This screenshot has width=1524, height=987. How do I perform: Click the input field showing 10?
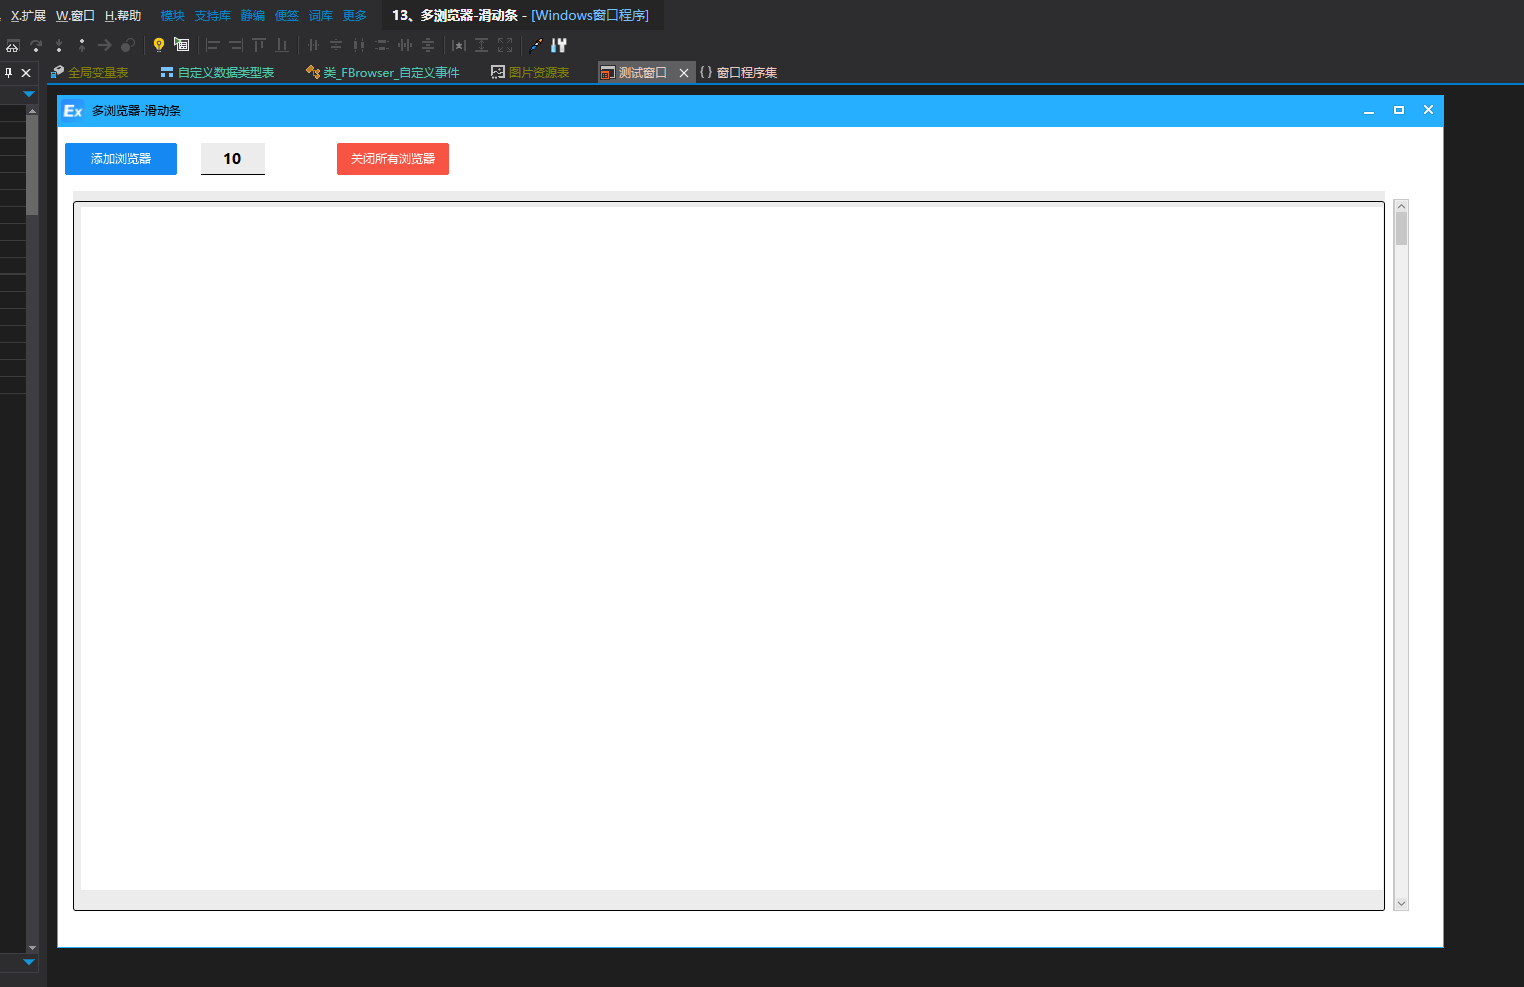(233, 159)
